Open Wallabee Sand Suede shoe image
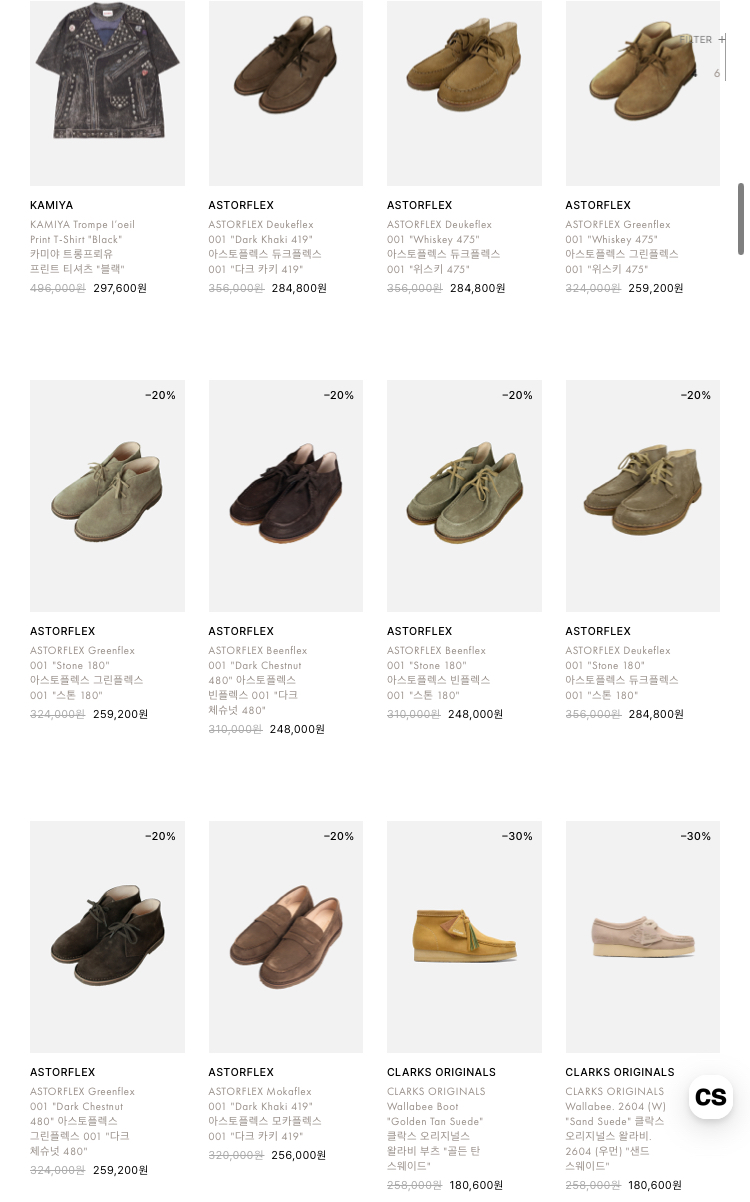 643,937
